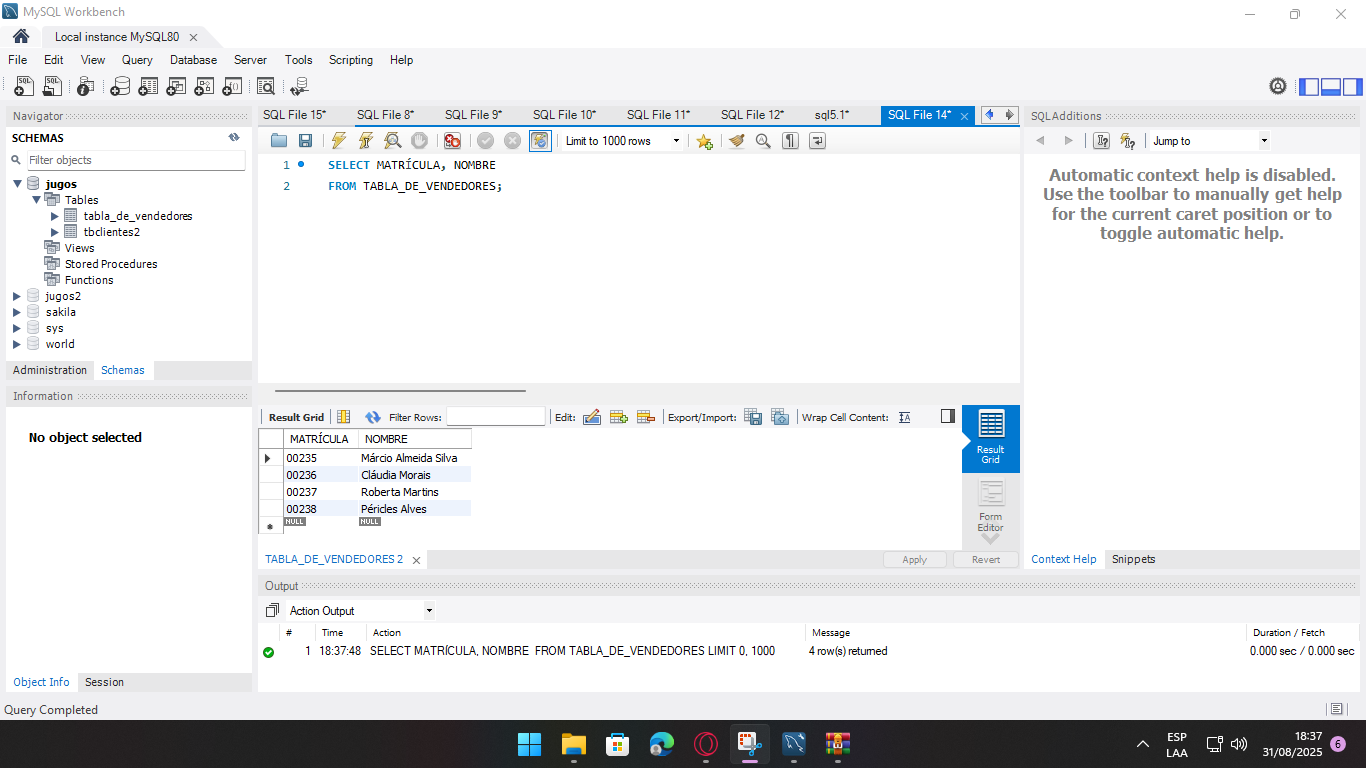Click the Filter objects search field
The width and height of the screenshot is (1366, 768).
click(x=134, y=160)
